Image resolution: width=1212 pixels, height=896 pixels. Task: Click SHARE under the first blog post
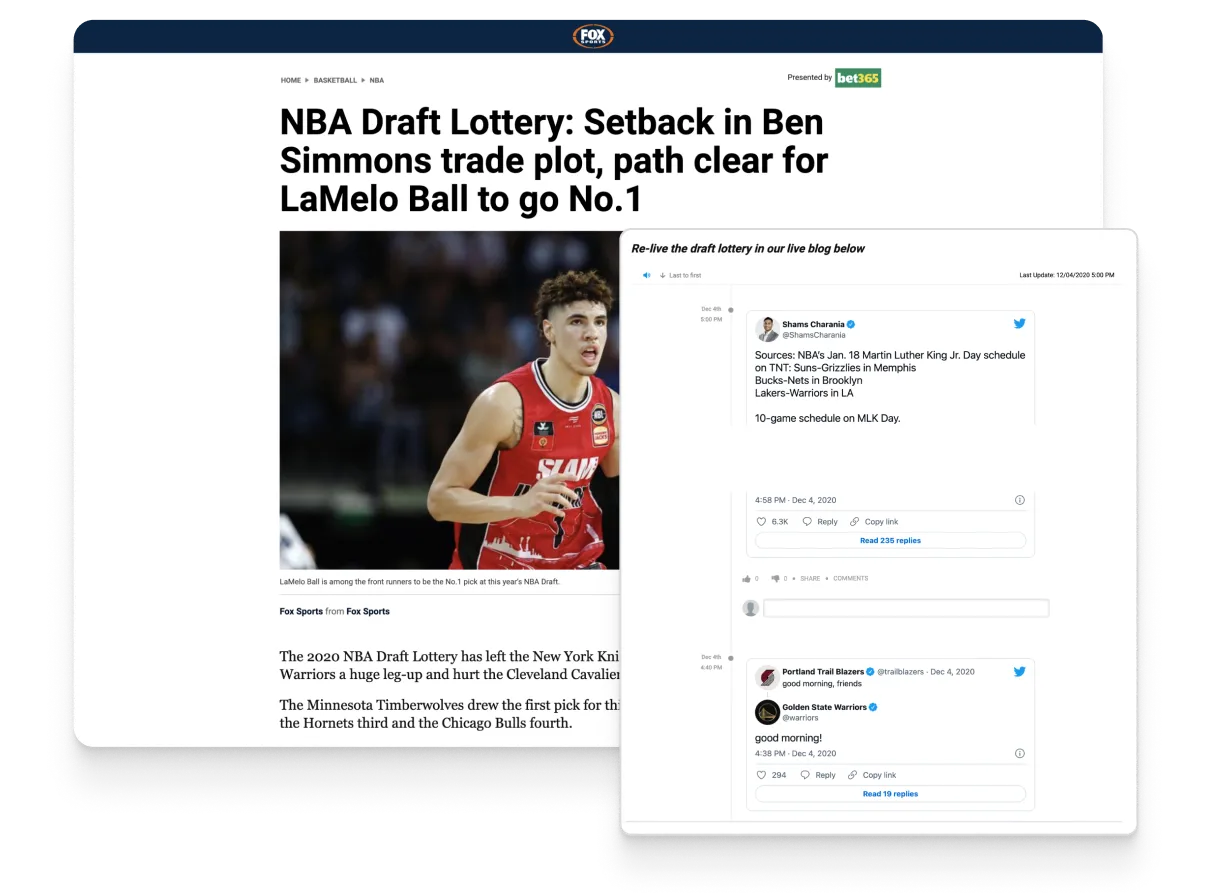(x=810, y=578)
